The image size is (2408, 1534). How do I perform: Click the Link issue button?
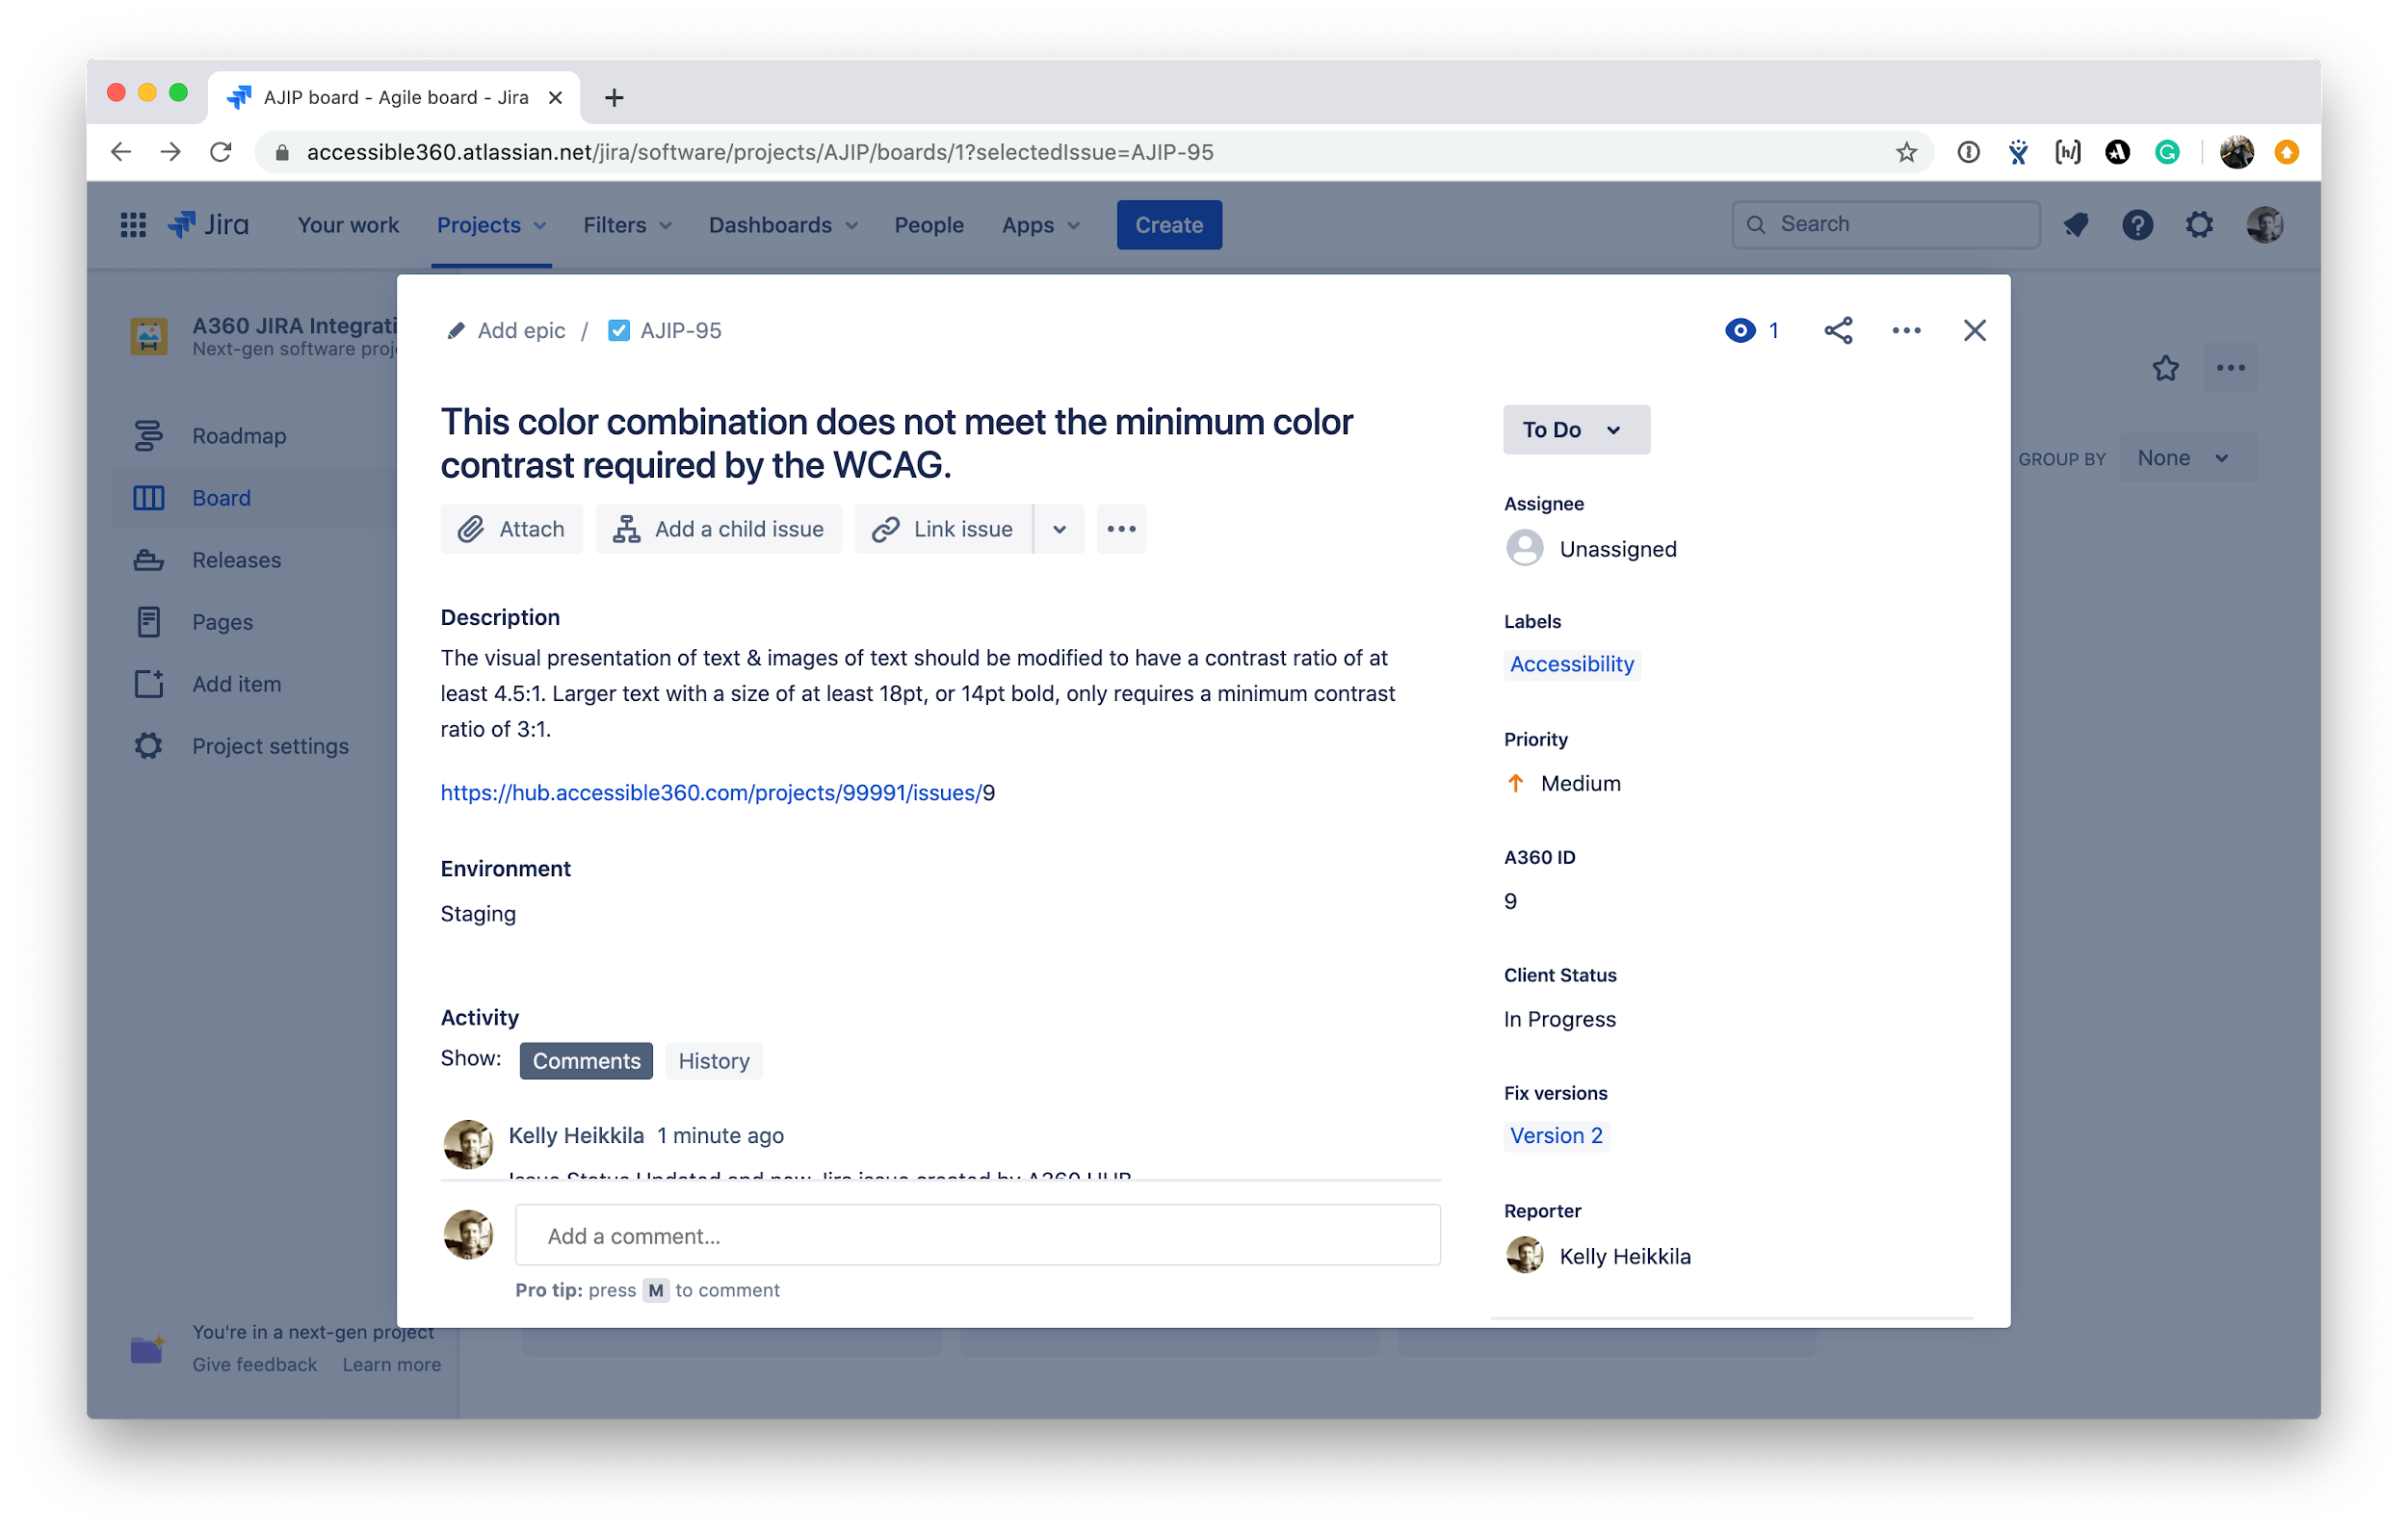[x=942, y=529]
